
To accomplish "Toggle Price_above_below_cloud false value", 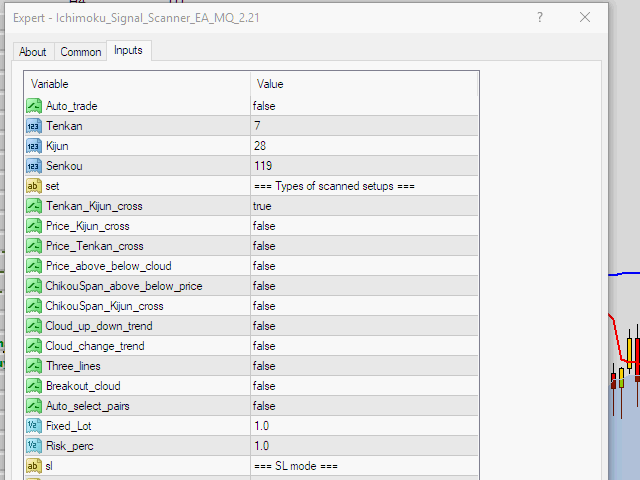I will 365,266.
